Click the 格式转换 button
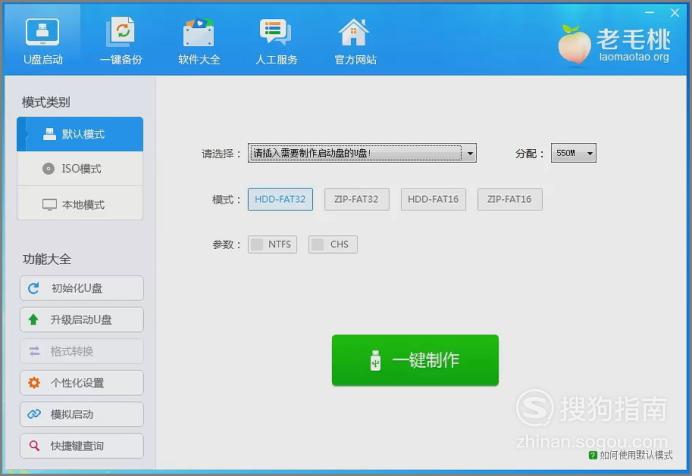 coord(82,351)
